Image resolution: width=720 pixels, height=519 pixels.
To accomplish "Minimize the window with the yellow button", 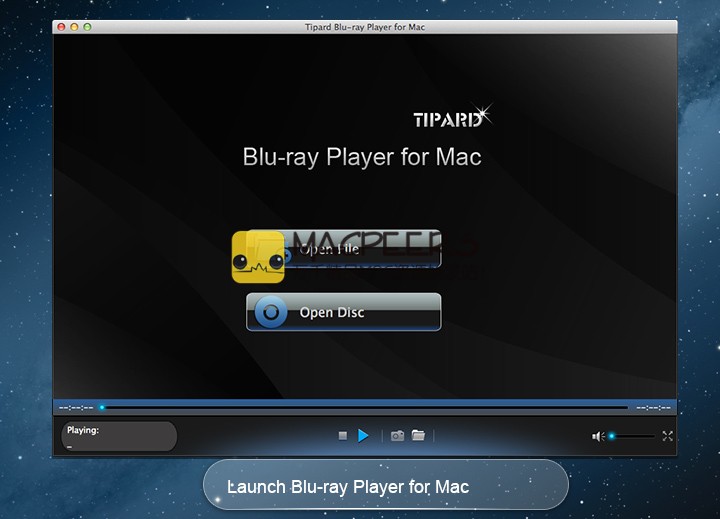I will coord(74,27).
